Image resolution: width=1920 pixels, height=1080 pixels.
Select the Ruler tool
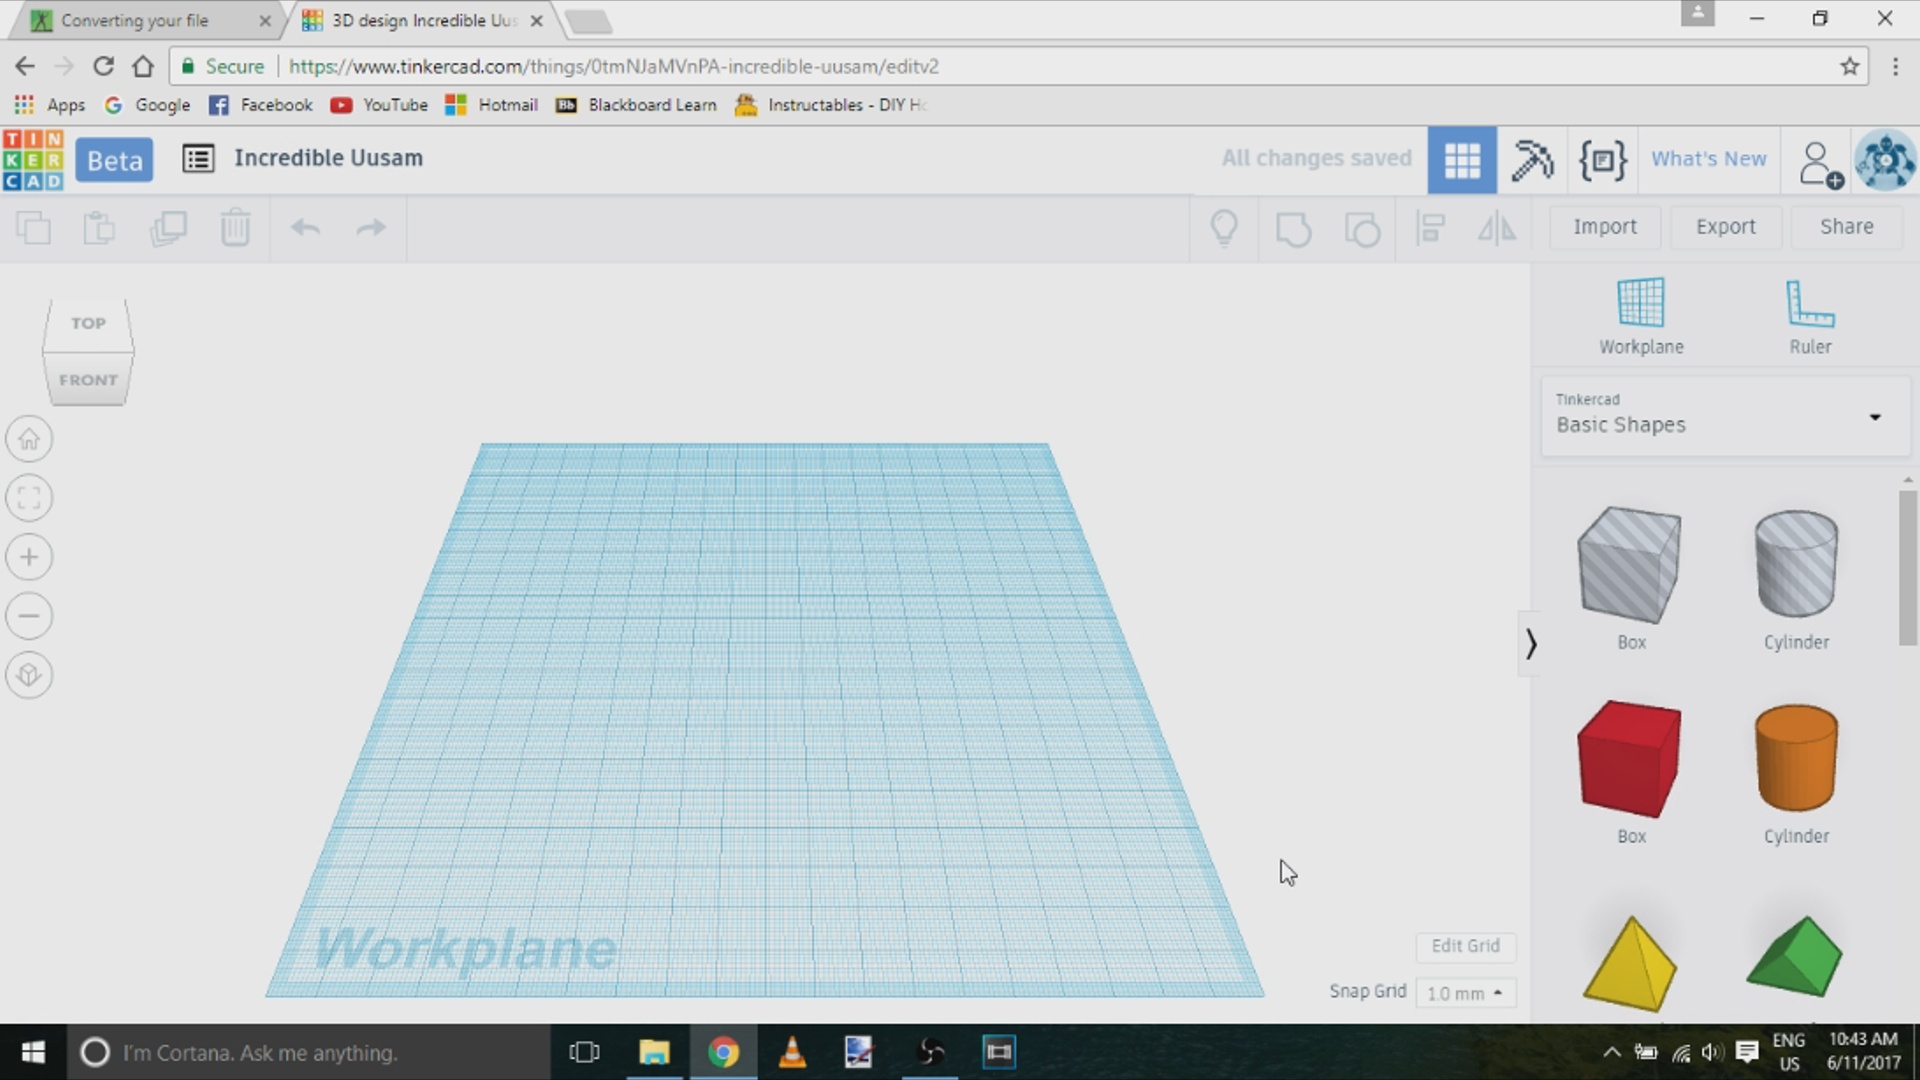[x=1810, y=316]
